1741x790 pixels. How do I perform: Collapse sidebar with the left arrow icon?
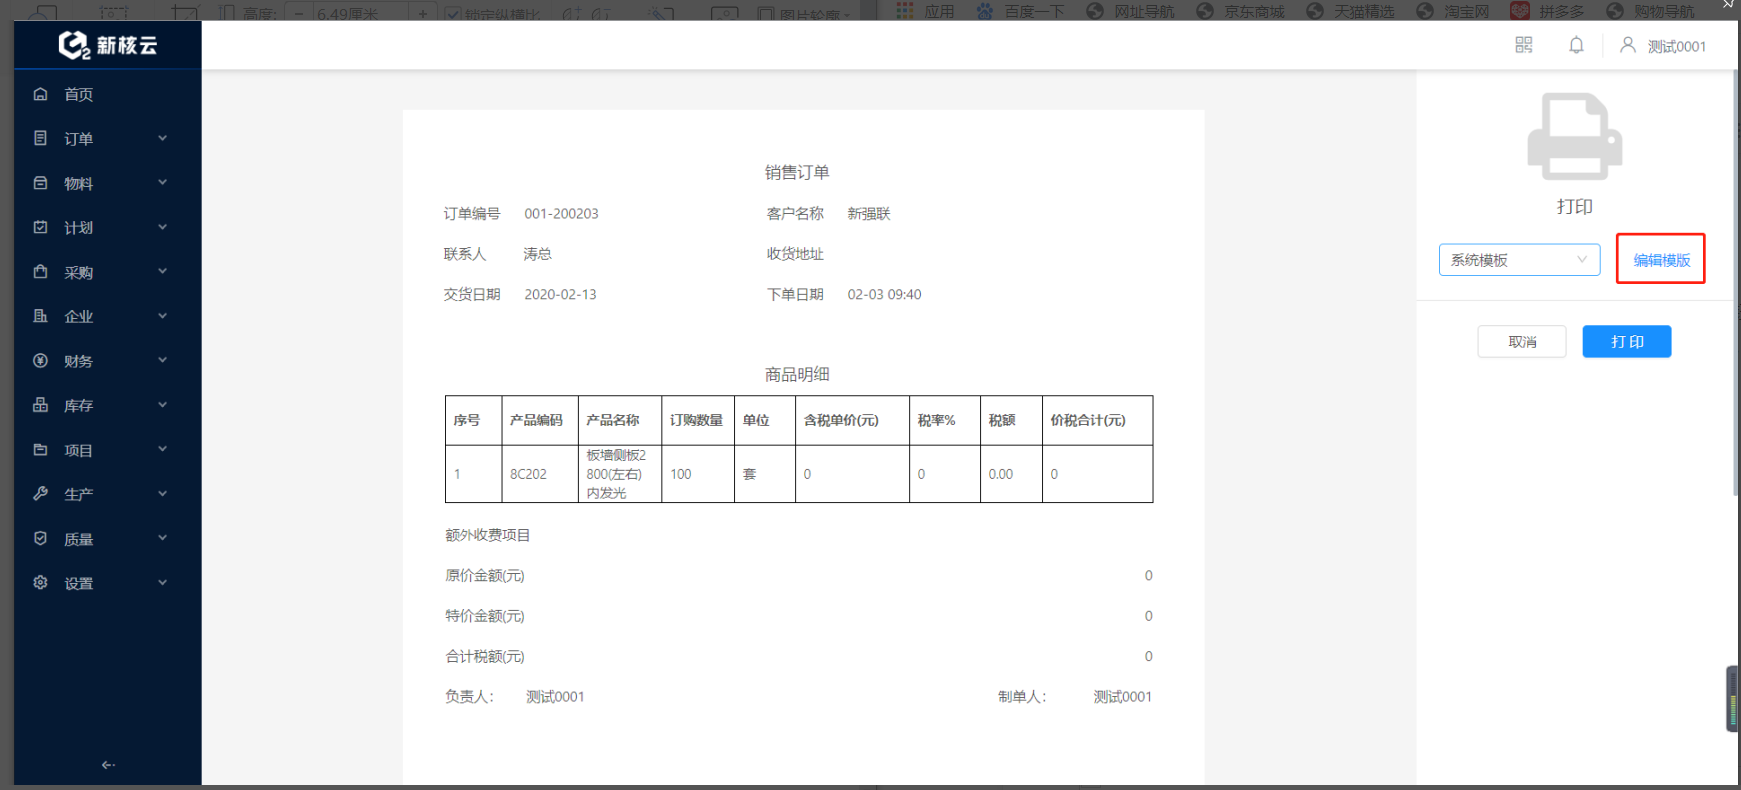[108, 765]
